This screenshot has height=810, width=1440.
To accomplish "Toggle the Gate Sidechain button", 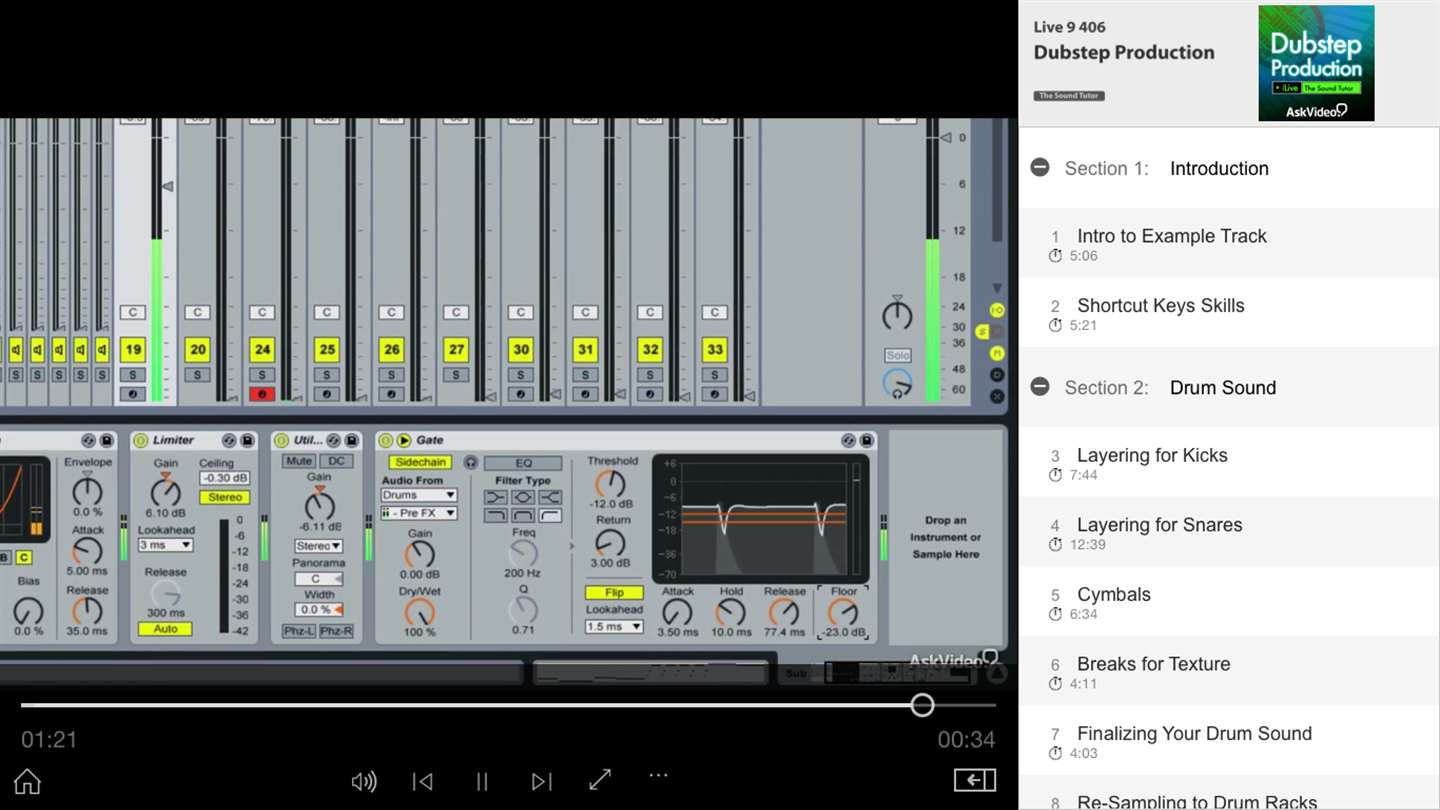I will pos(420,463).
